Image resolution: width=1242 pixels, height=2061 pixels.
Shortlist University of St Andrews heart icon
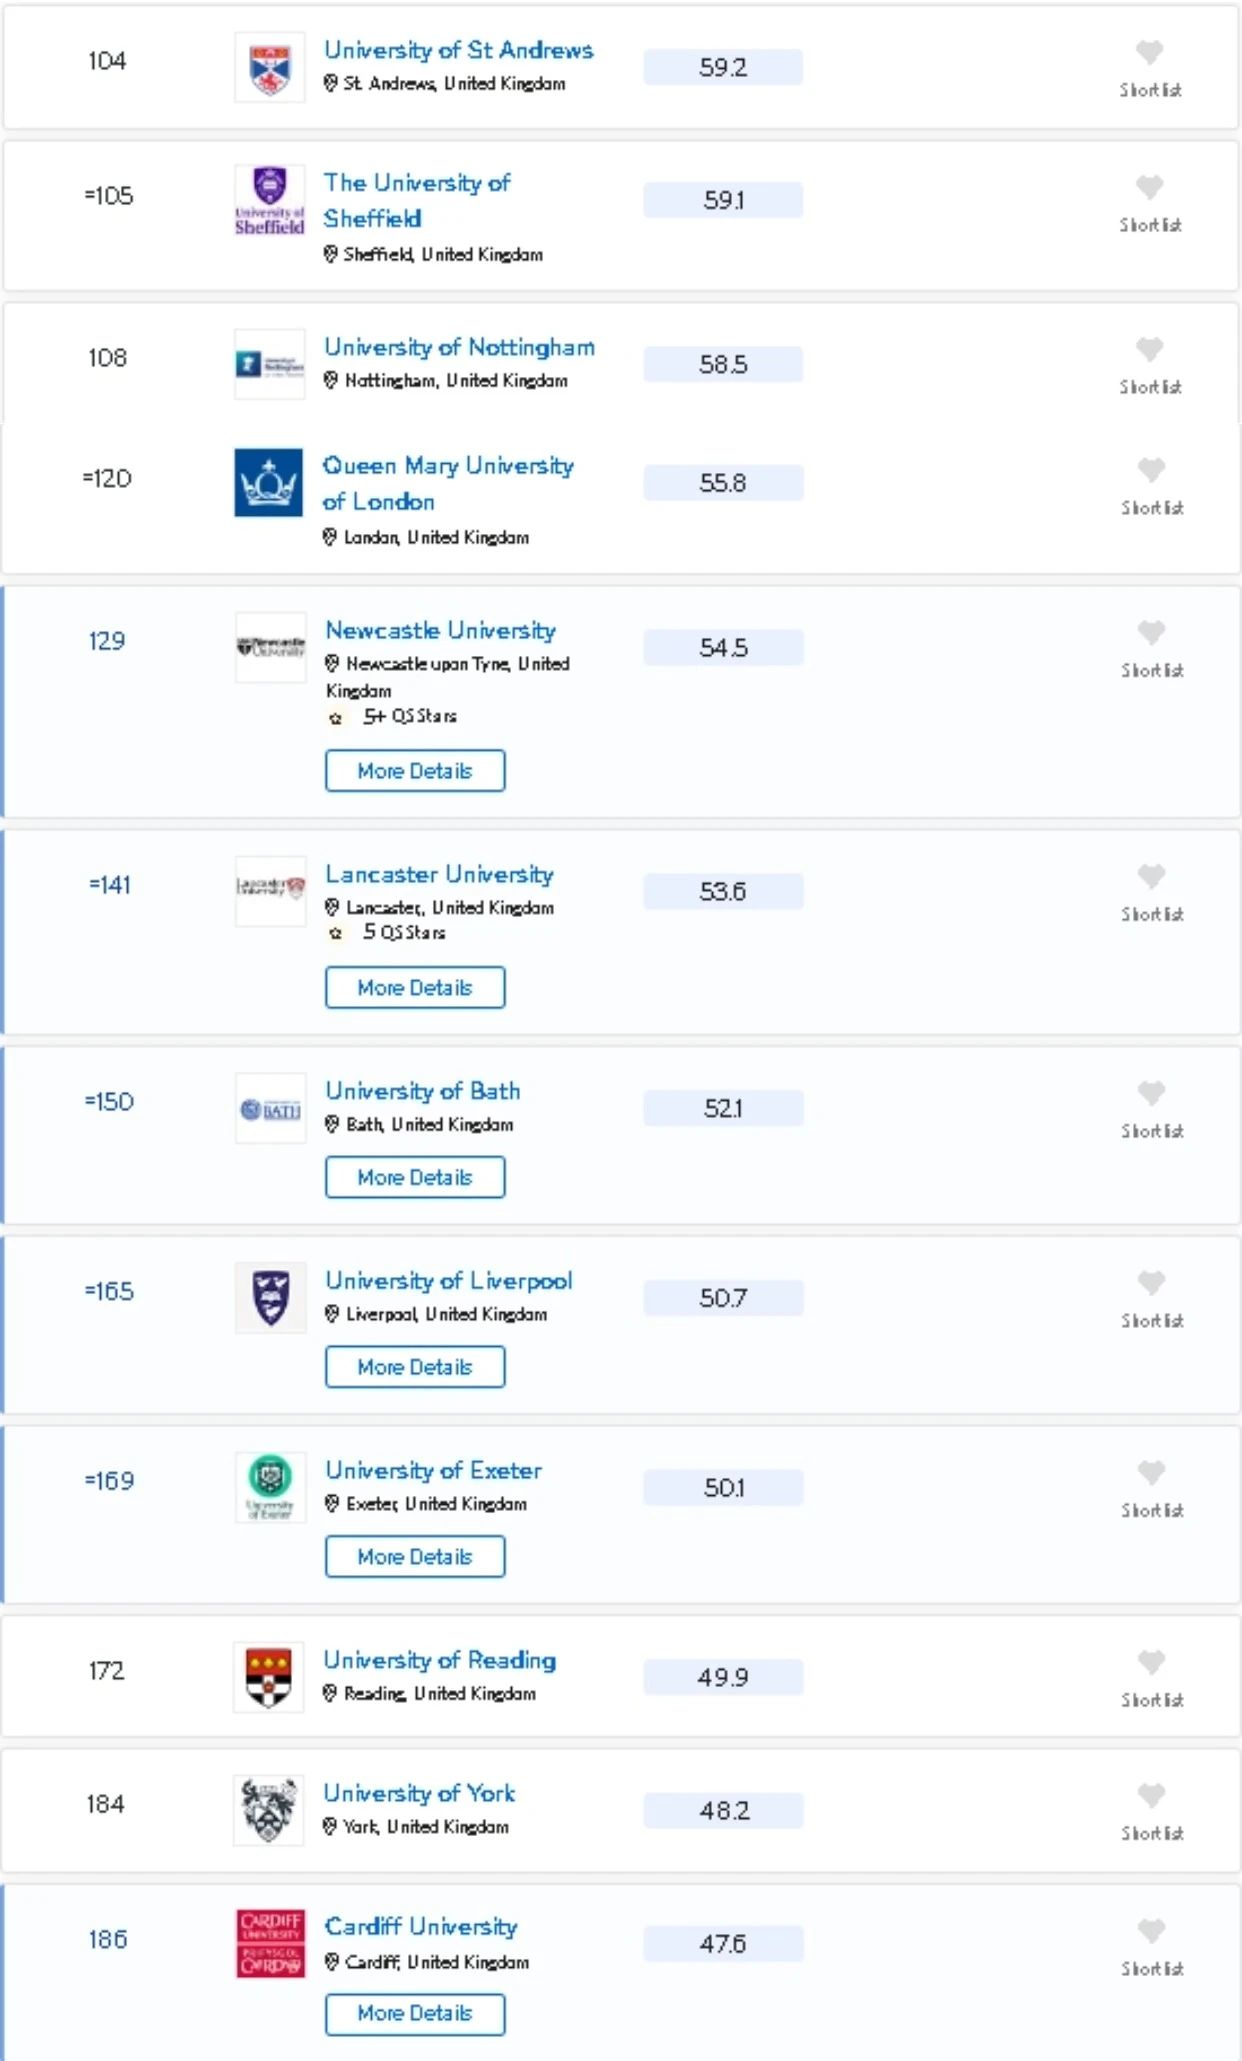(1149, 52)
